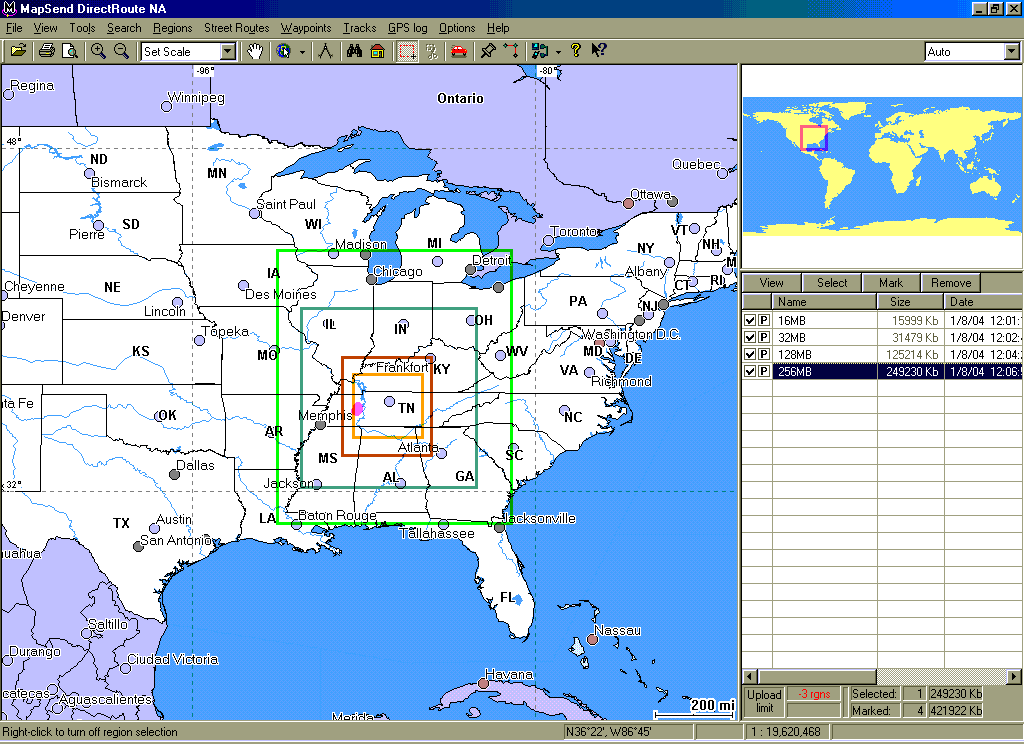This screenshot has width=1024, height=744.
Task: Open the Help menu
Action: (498, 28)
